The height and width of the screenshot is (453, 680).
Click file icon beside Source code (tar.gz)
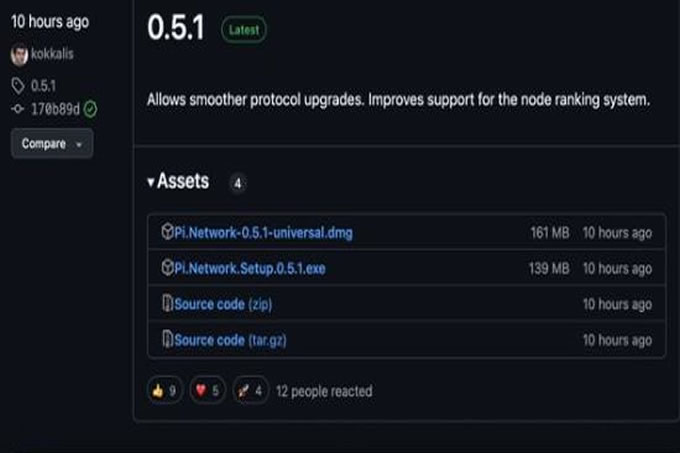pyautogui.click(x=167, y=339)
